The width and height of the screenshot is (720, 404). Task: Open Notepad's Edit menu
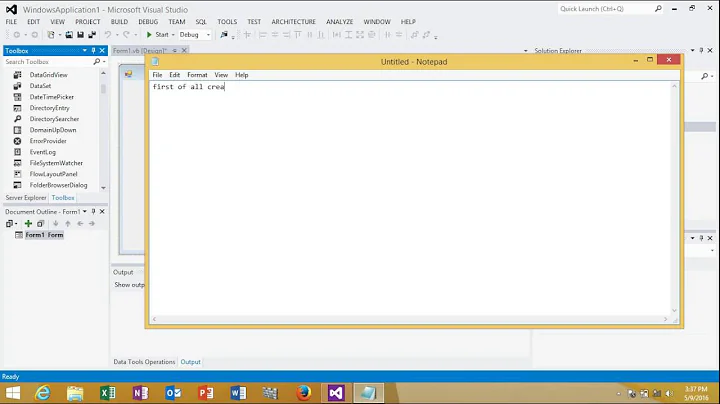174,75
